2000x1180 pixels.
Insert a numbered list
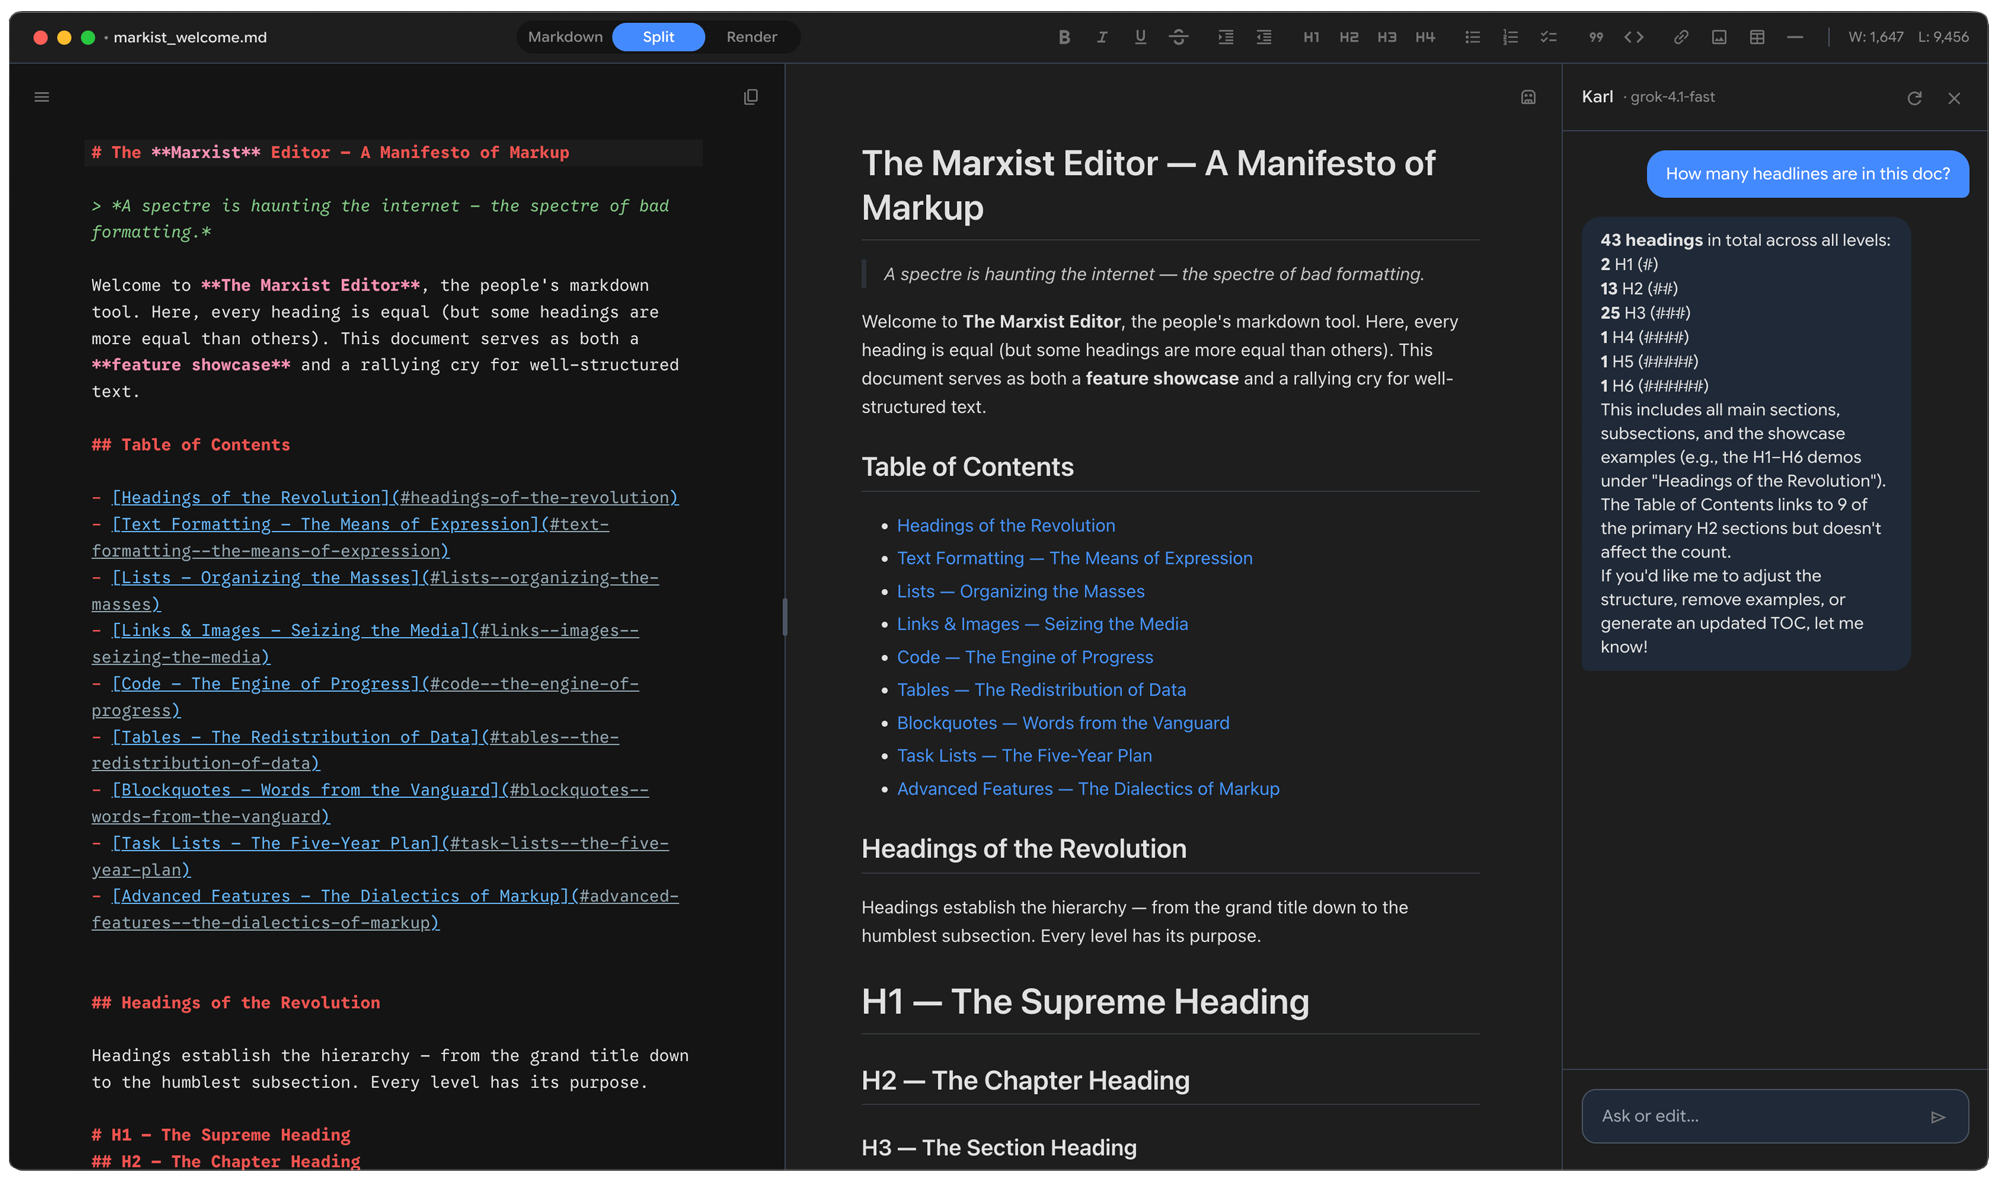(1510, 37)
